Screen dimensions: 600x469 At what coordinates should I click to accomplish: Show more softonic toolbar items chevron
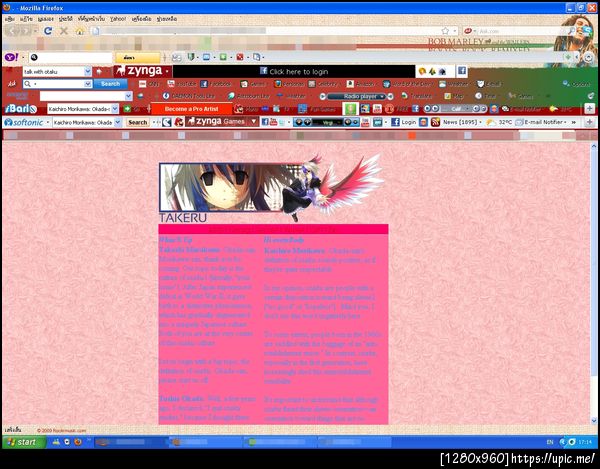(x=574, y=122)
